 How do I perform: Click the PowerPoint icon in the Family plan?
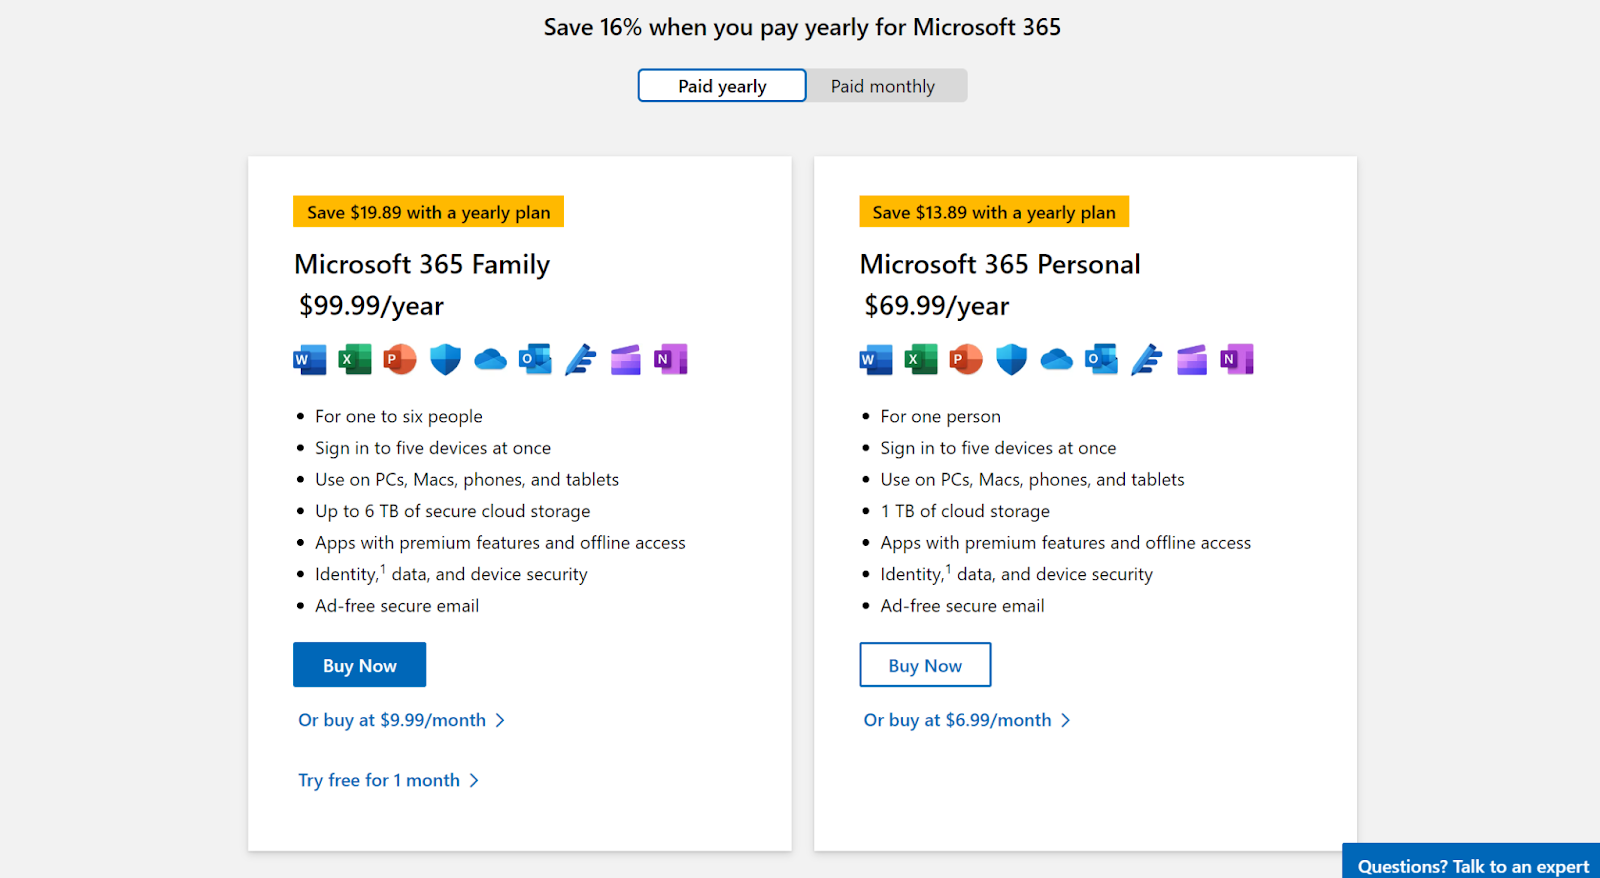400,359
